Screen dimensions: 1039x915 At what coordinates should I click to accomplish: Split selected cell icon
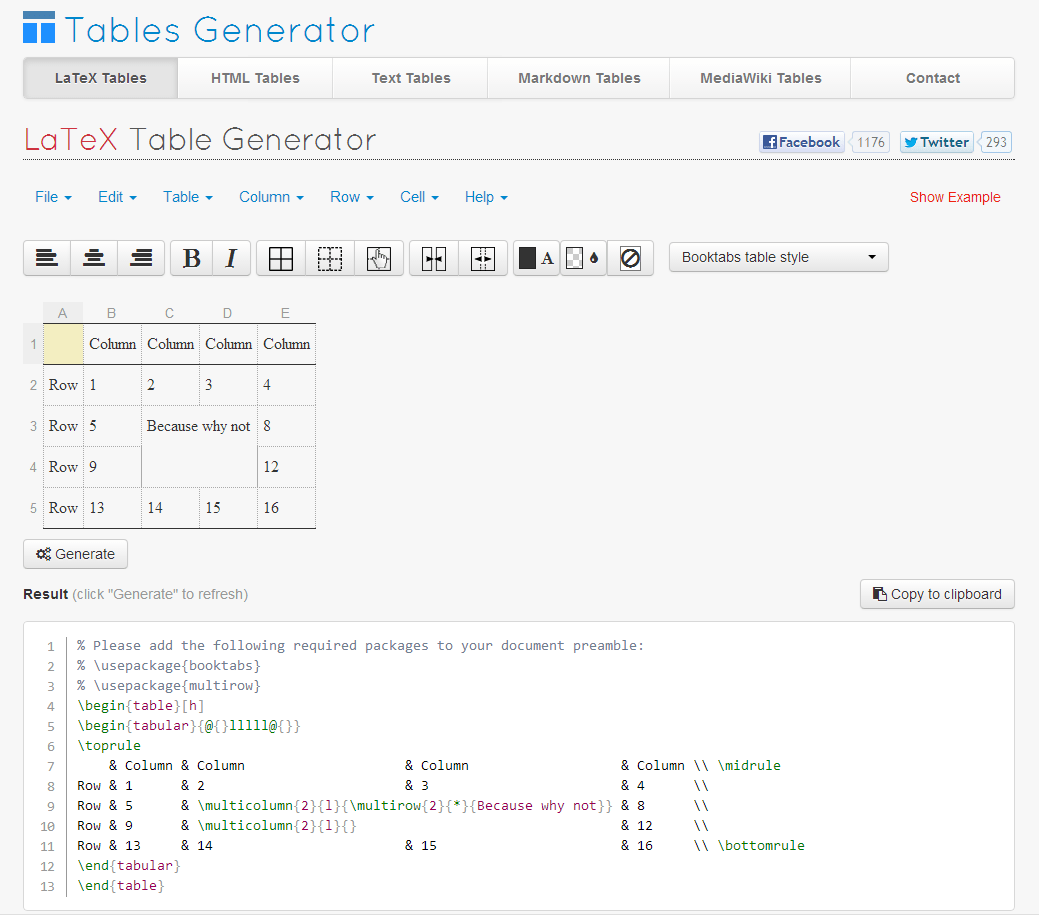483,258
